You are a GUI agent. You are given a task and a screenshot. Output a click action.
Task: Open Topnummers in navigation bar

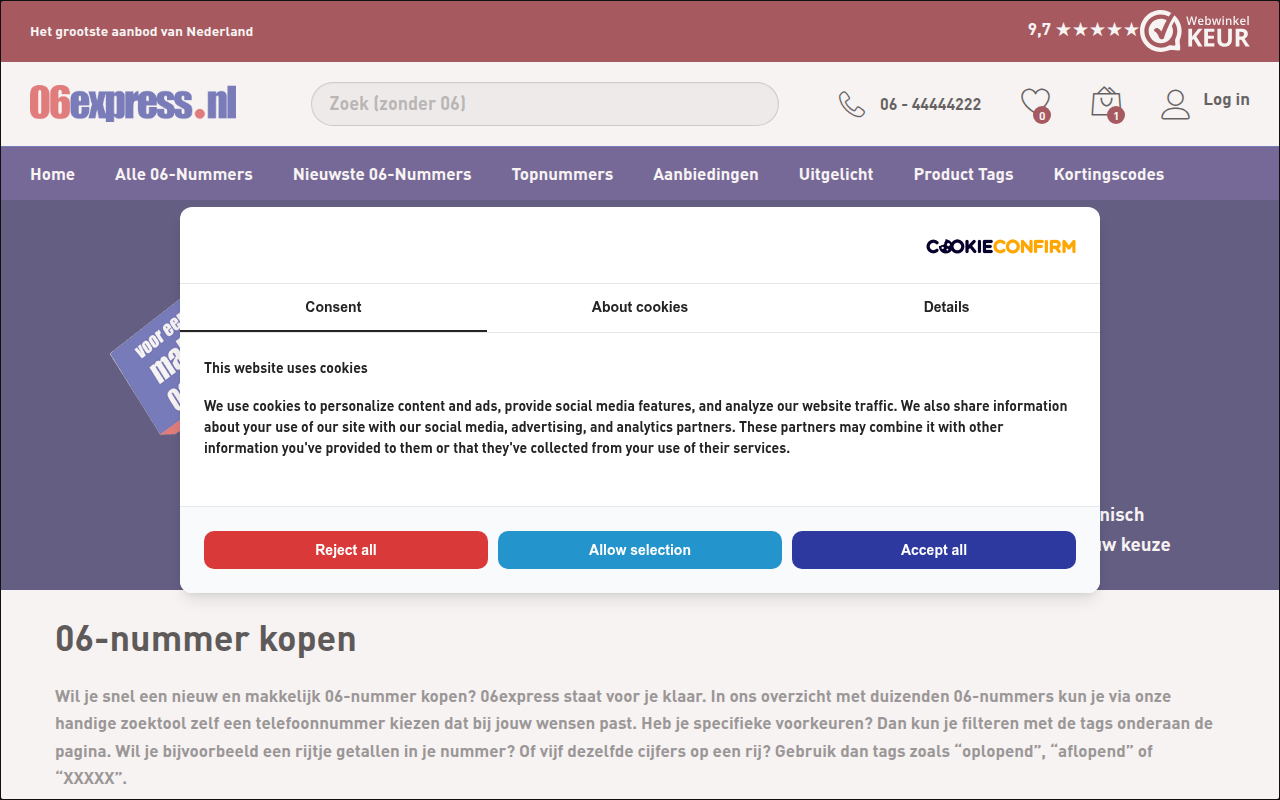[x=562, y=174]
